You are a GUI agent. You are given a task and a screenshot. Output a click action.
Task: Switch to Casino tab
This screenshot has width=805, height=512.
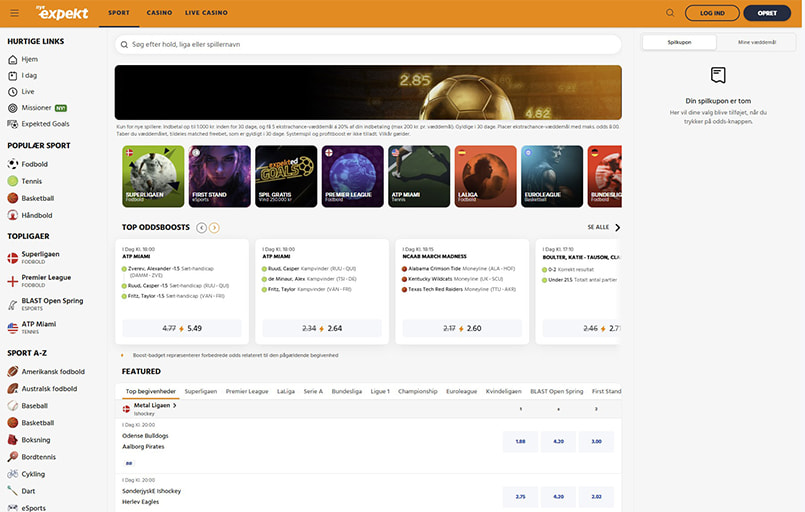coord(159,13)
